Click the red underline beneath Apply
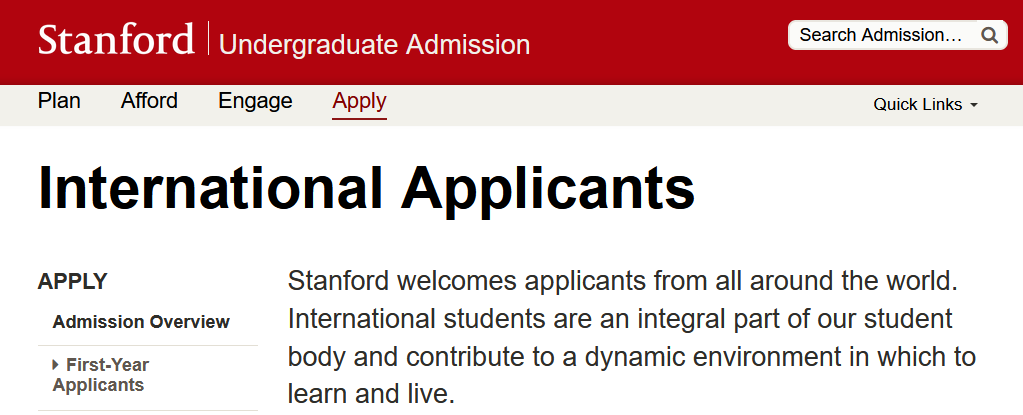The image size is (1023, 415). pyautogui.click(x=359, y=118)
